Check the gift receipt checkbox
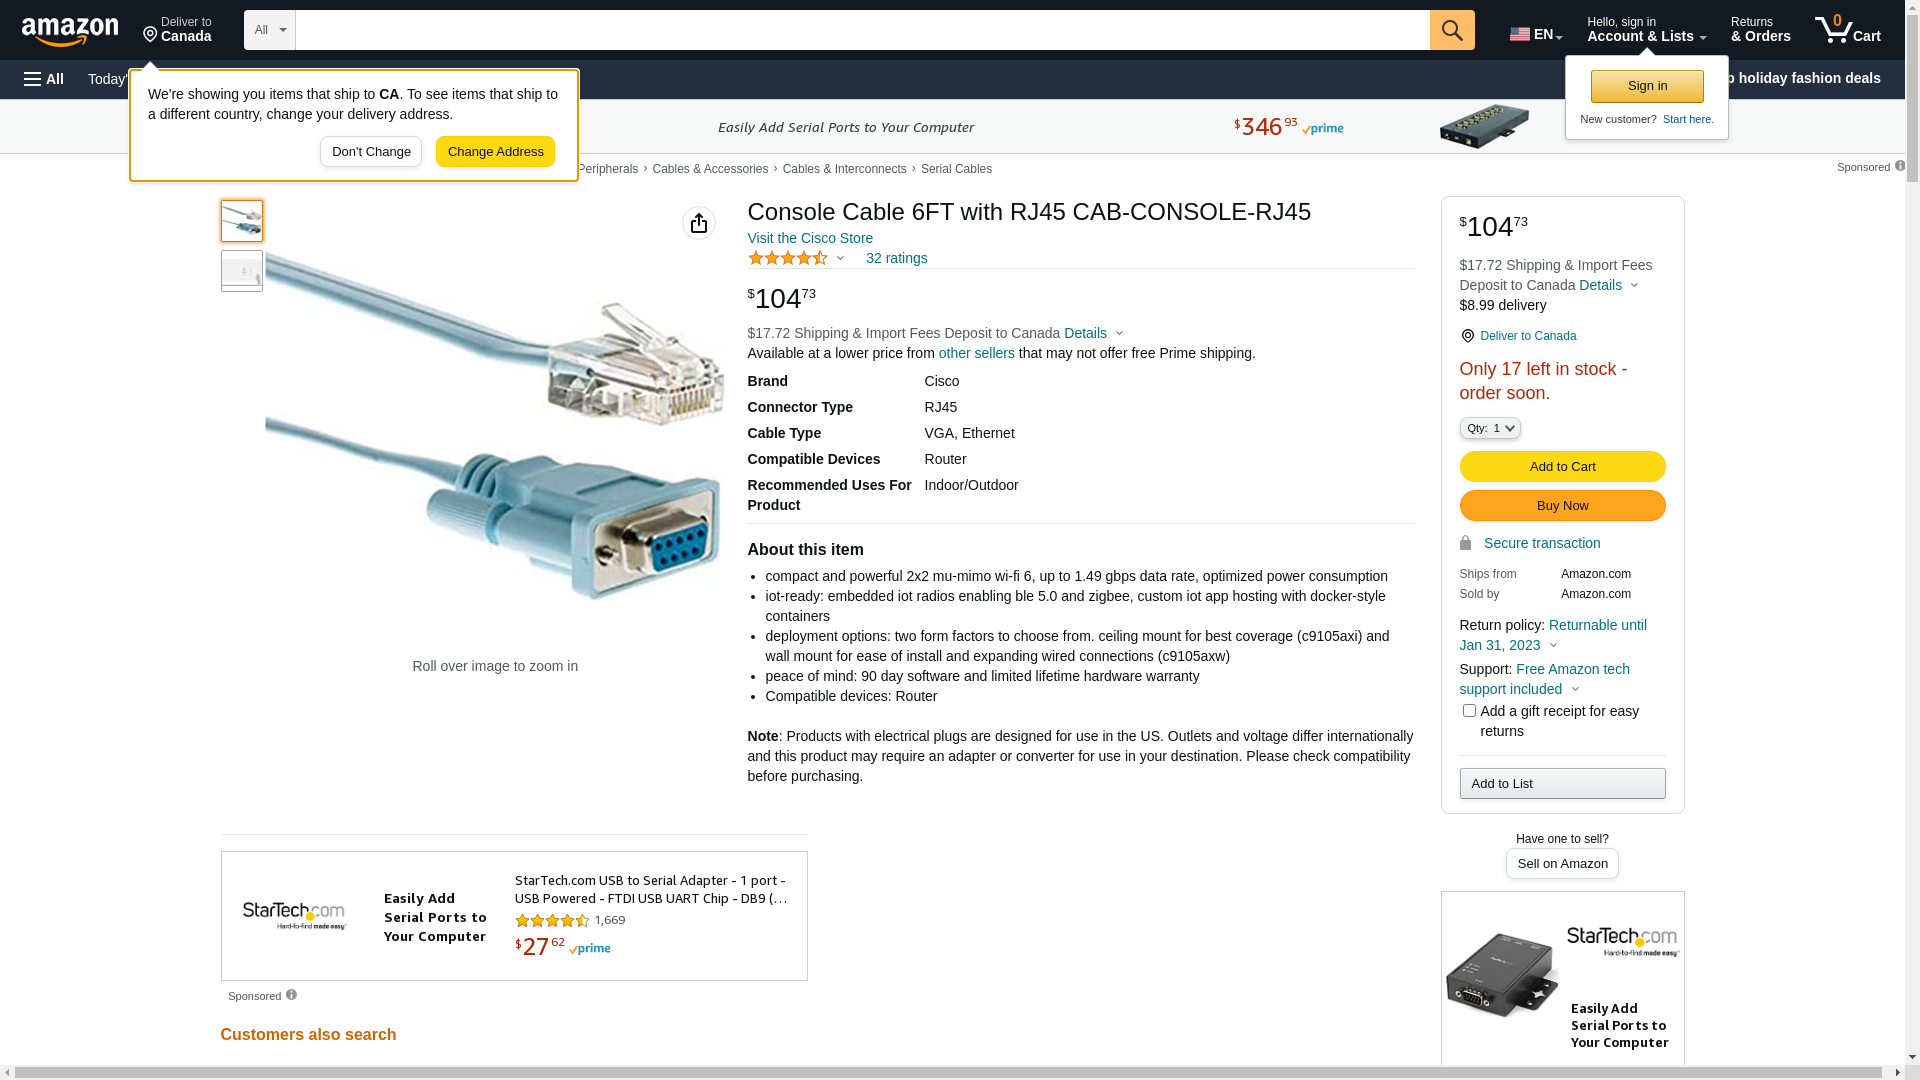The width and height of the screenshot is (1920, 1080). coord(1469,711)
